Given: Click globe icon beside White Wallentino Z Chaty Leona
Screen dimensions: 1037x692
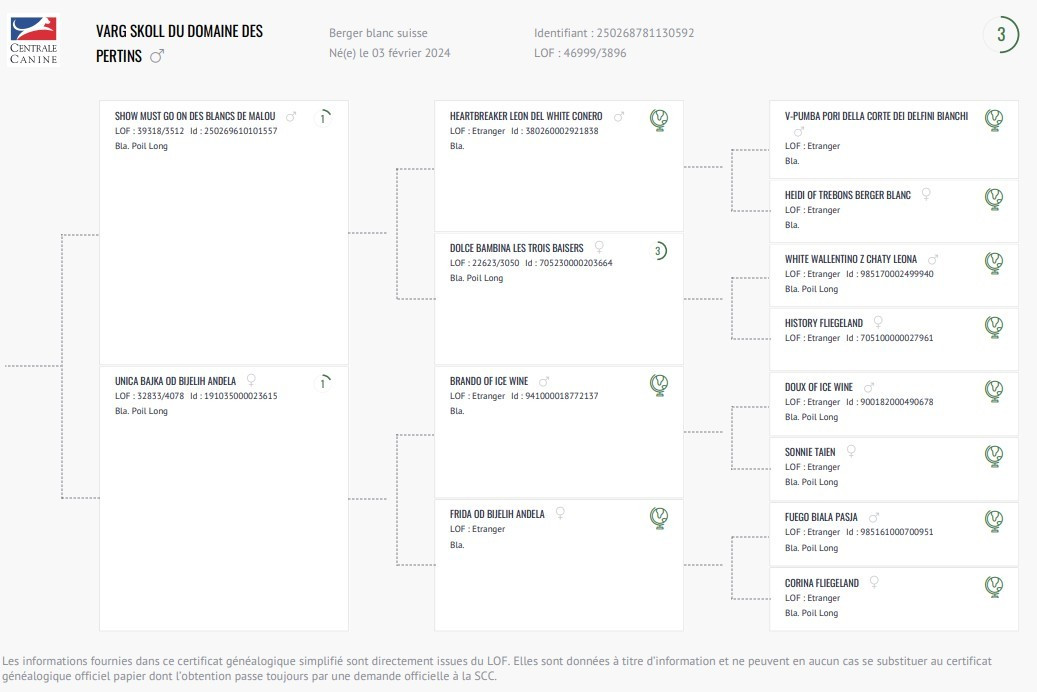Looking at the screenshot, I should click(x=994, y=263).
